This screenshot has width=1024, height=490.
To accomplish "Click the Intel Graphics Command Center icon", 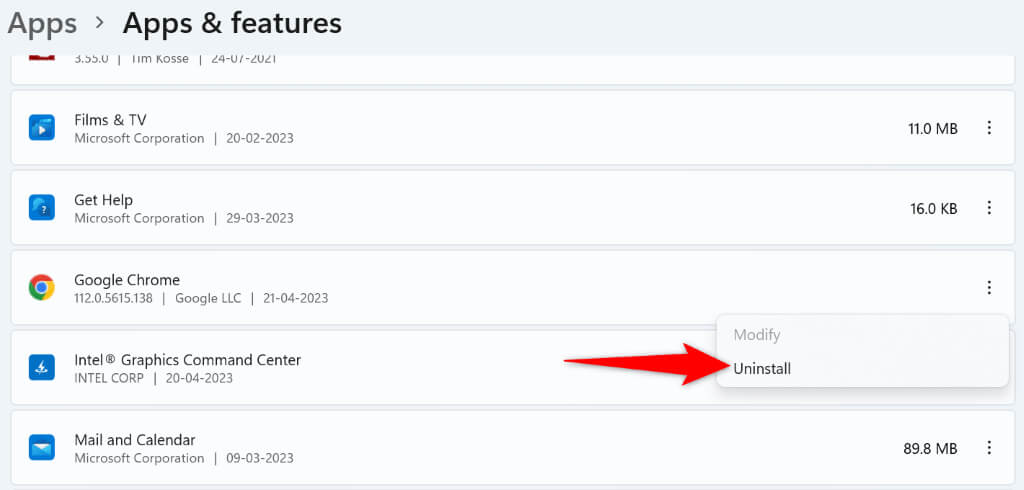I will pyautogui.click(x=41, y=368).
